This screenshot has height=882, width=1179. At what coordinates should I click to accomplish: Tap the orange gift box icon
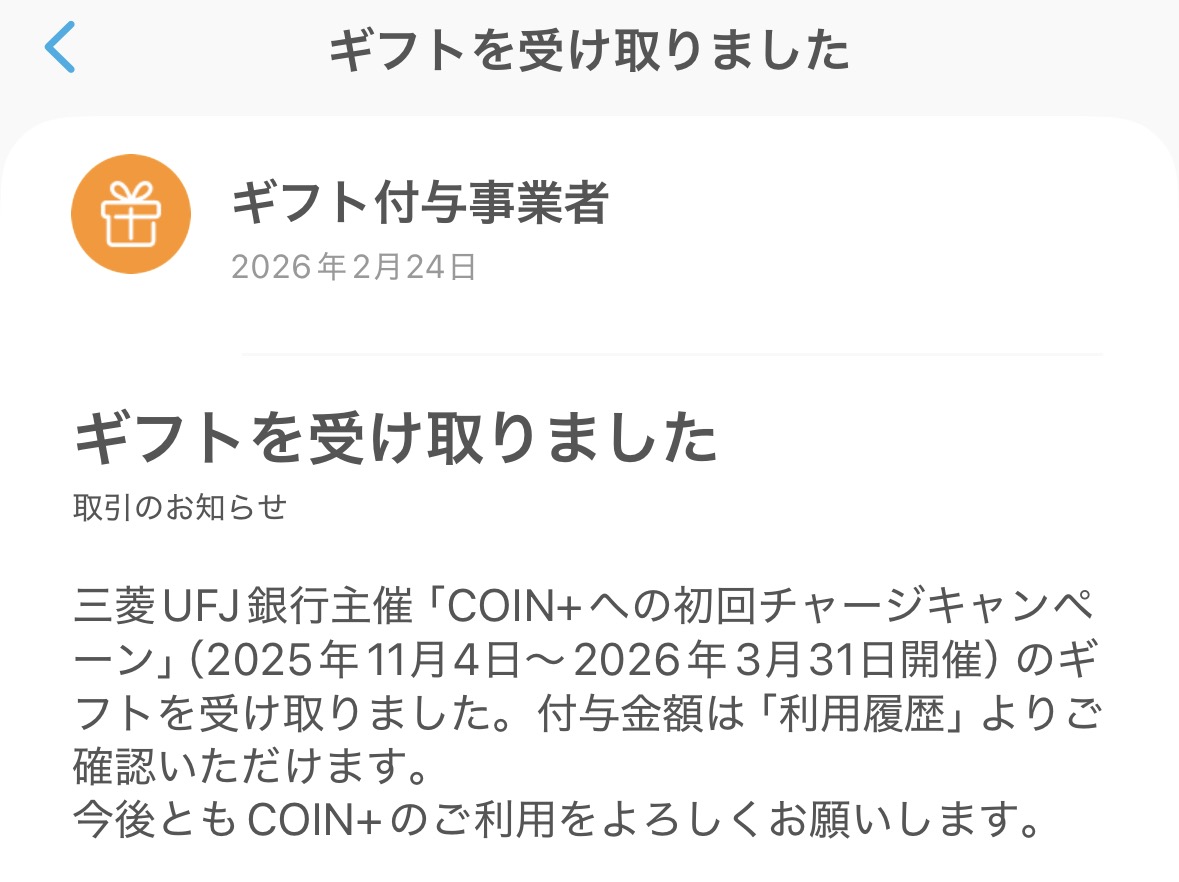click(x=130, y=213)
